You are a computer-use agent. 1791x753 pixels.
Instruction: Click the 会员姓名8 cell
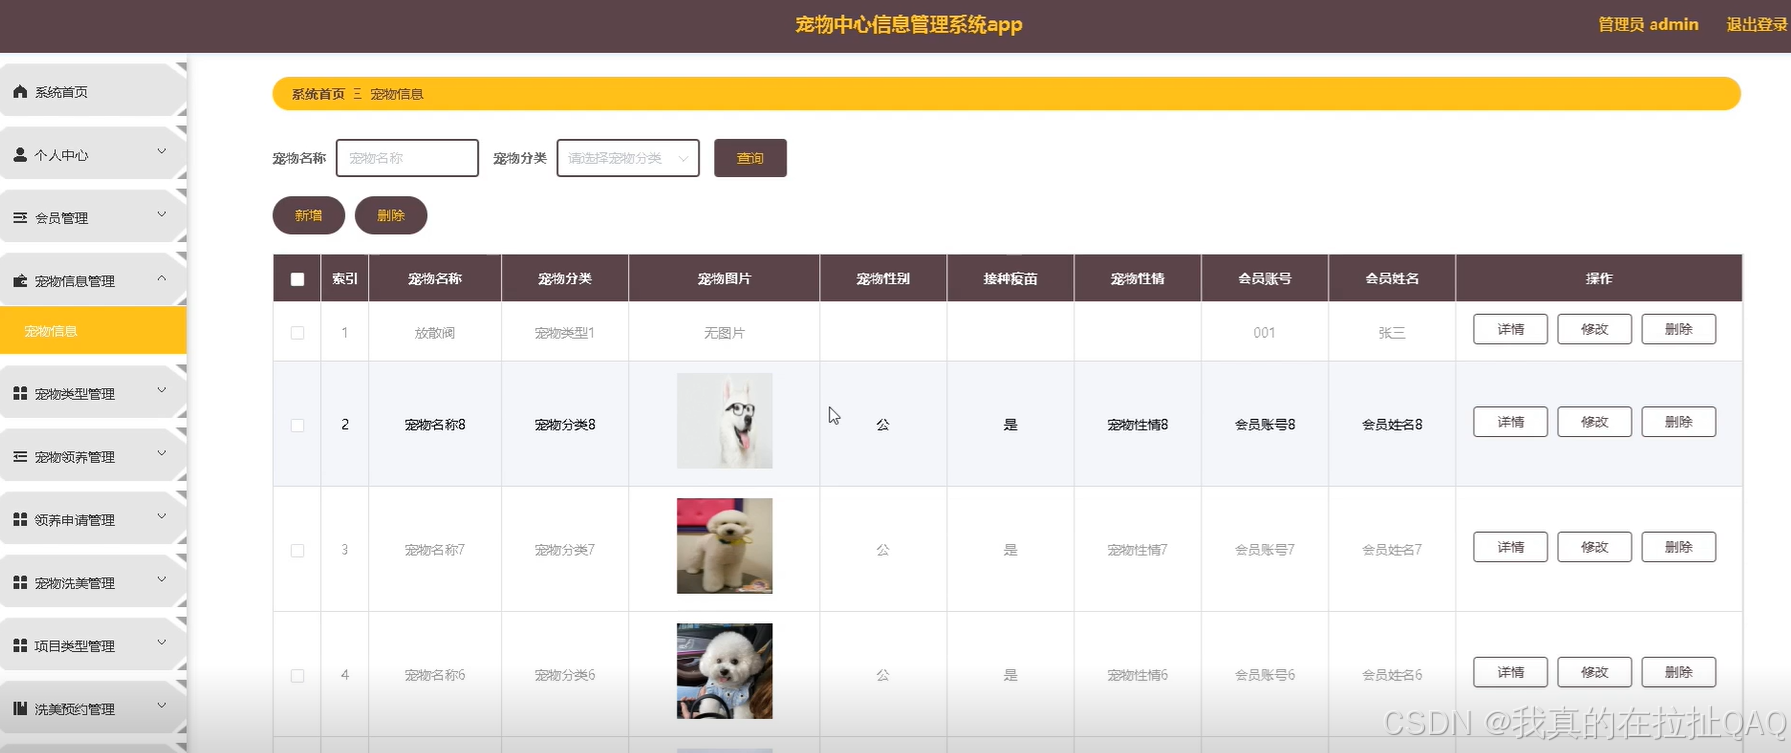(1392, 425)
